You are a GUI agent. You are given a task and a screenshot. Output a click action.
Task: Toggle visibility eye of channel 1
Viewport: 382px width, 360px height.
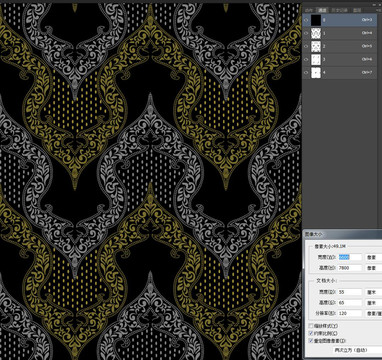306,33
